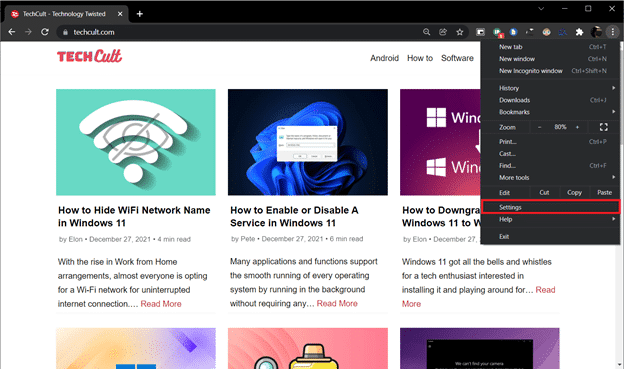Select New tab from menu
This screenshot has height=370, width=624.
pos(550,47)
